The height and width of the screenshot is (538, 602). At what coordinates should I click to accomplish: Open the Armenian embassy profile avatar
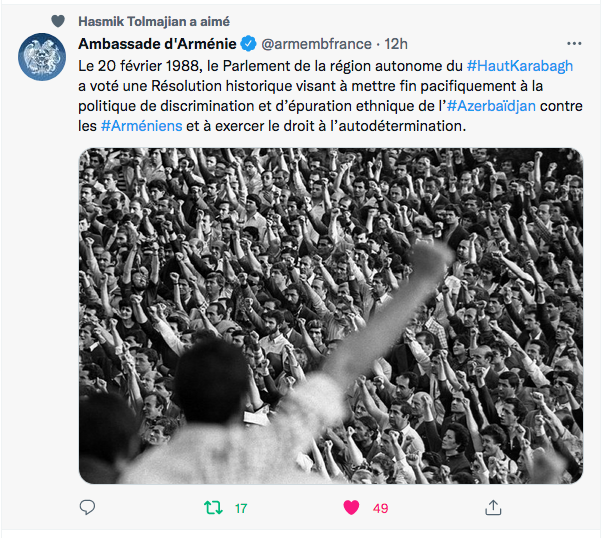pos(42,57)
